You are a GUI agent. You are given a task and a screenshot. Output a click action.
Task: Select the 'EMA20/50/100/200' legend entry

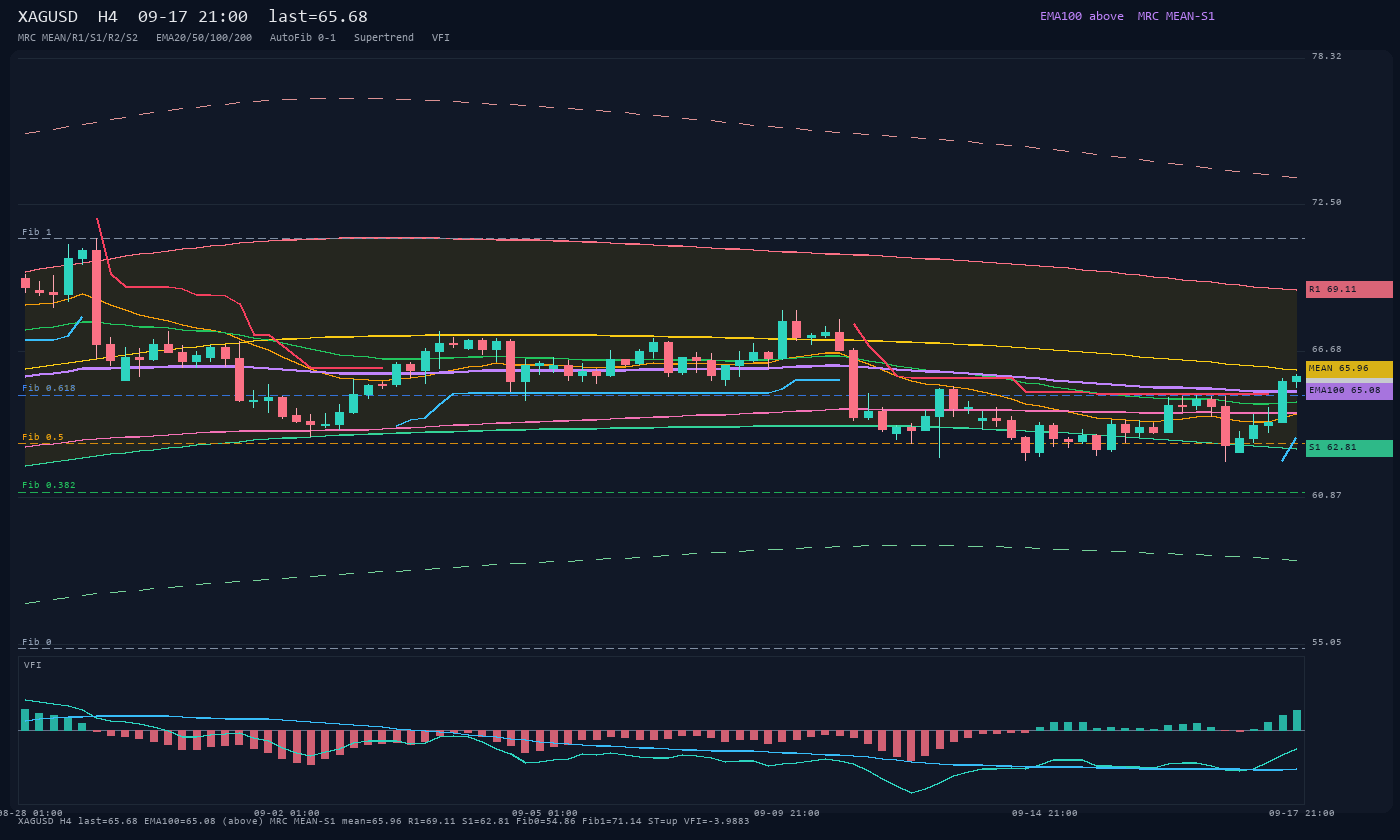[x=204, y=38]
